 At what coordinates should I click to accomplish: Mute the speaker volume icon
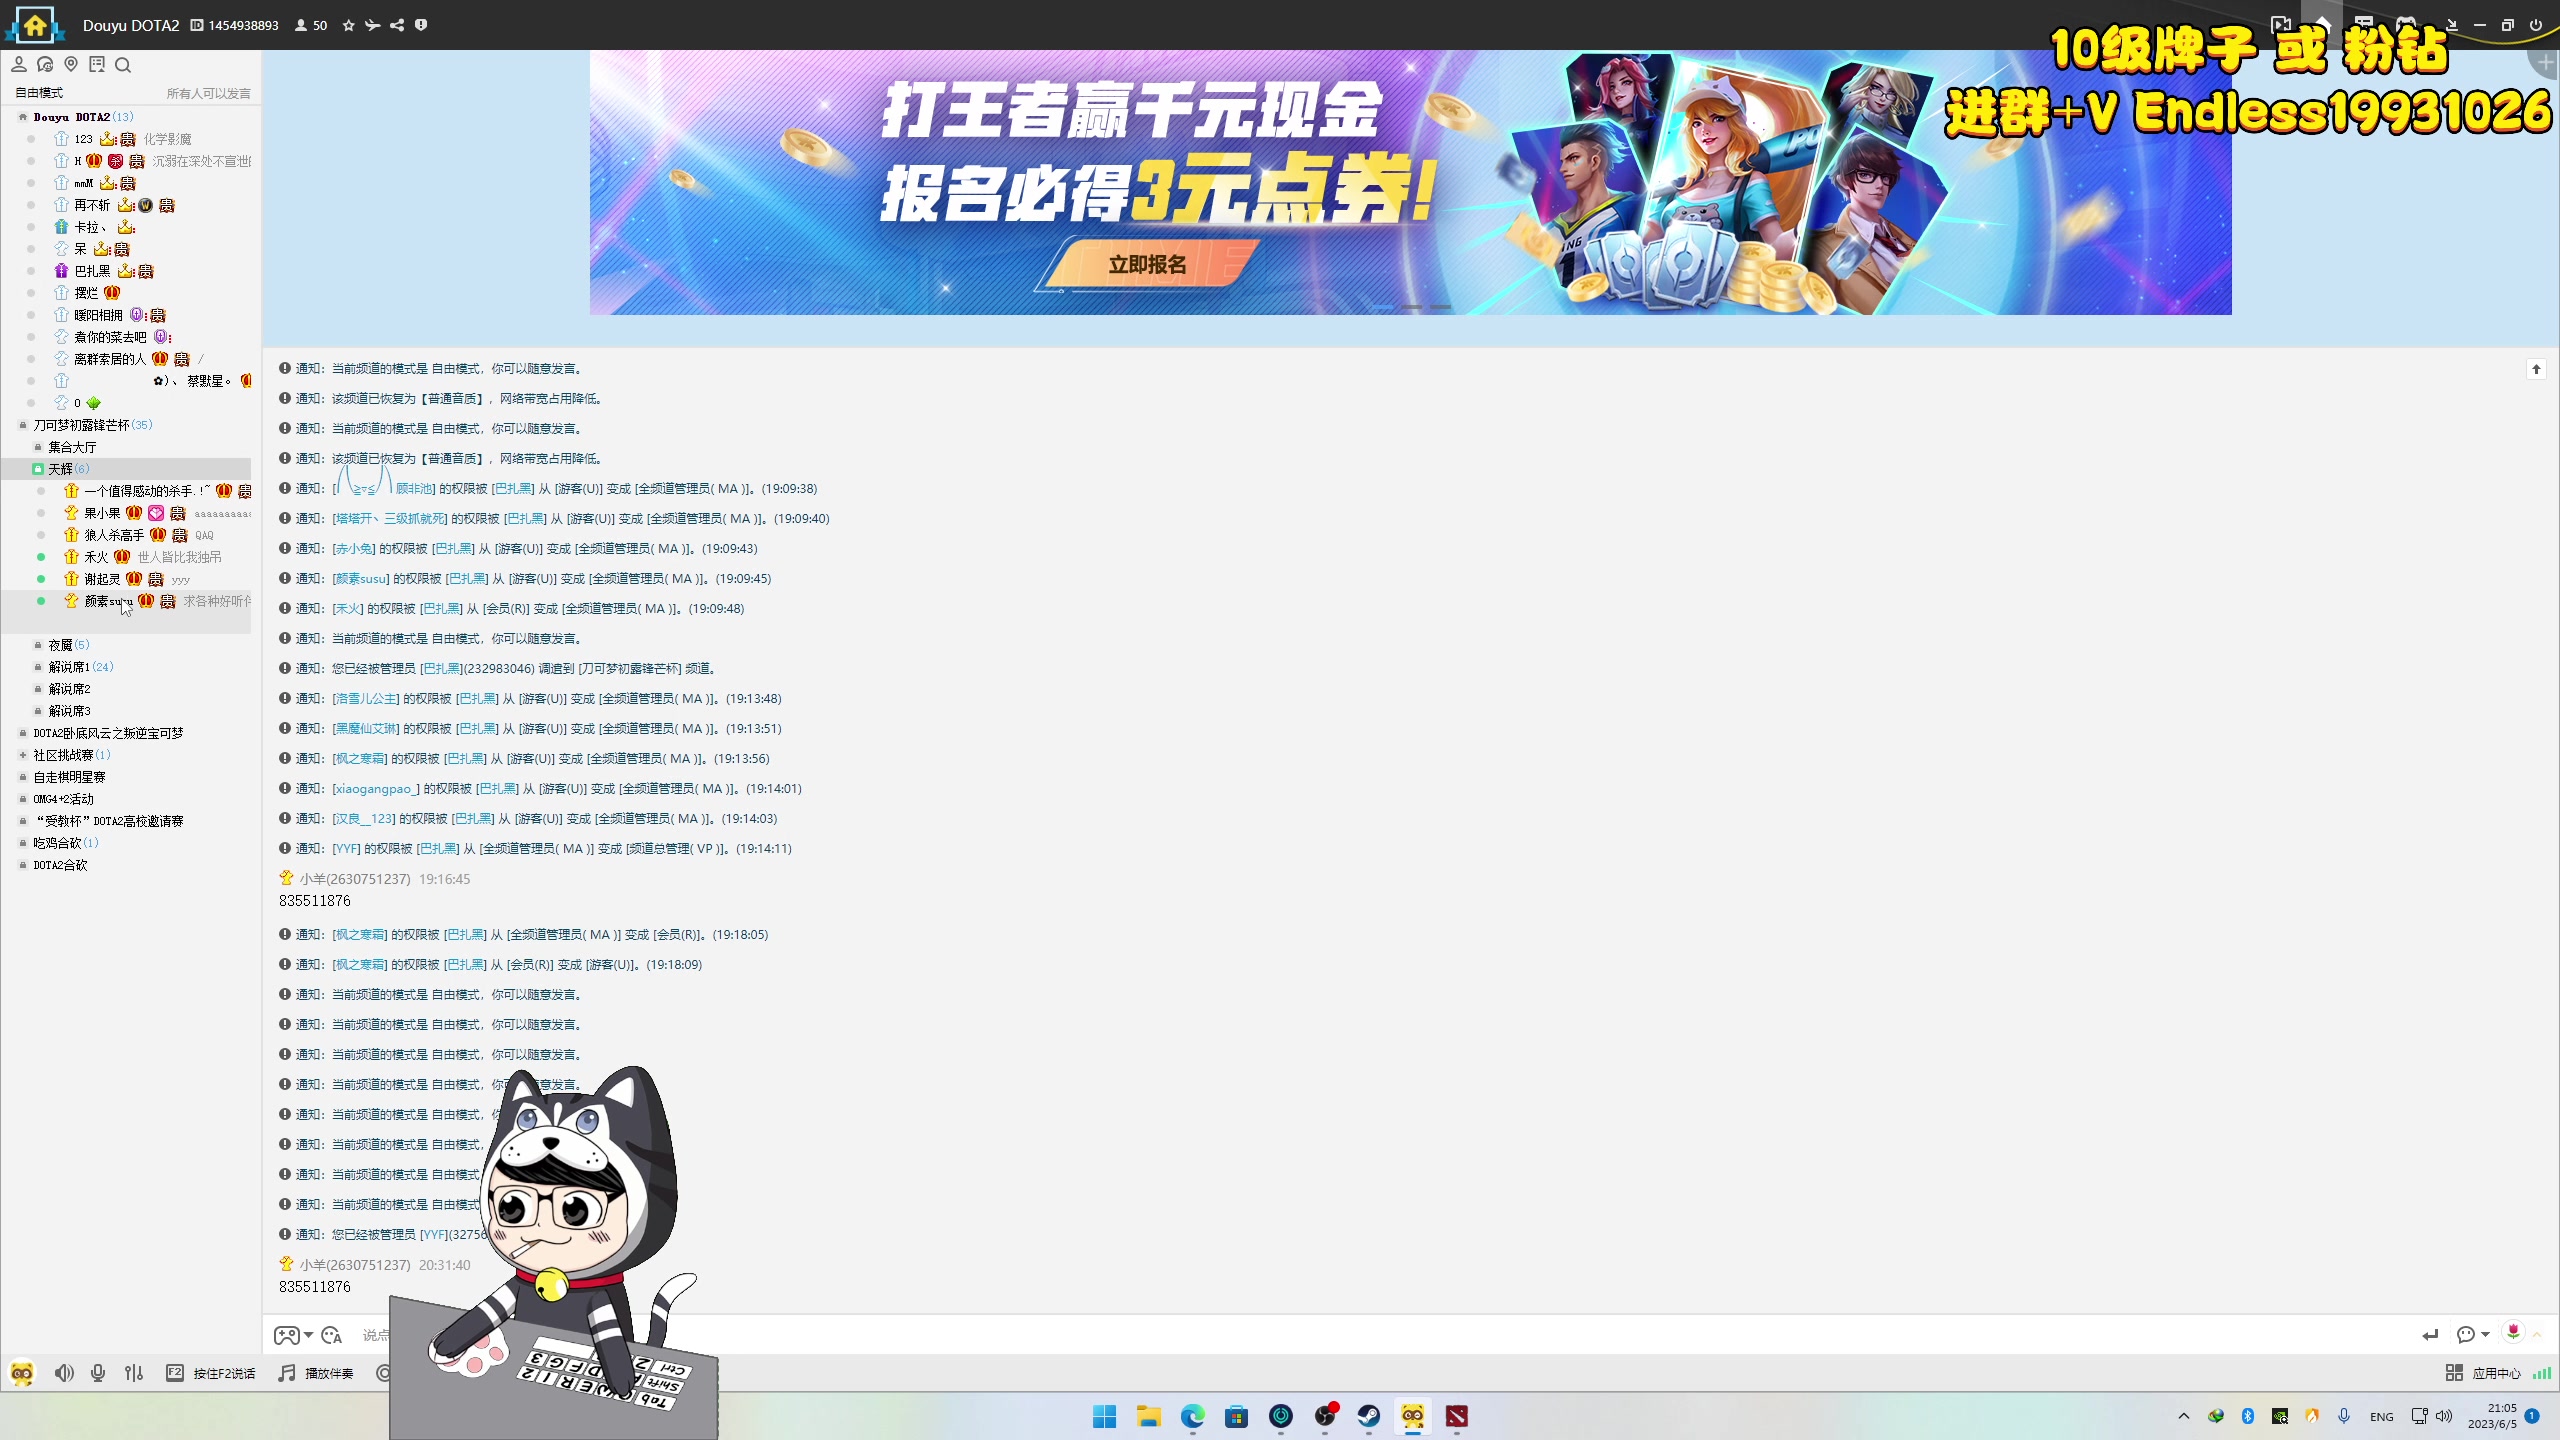(x=64, y=1373)
